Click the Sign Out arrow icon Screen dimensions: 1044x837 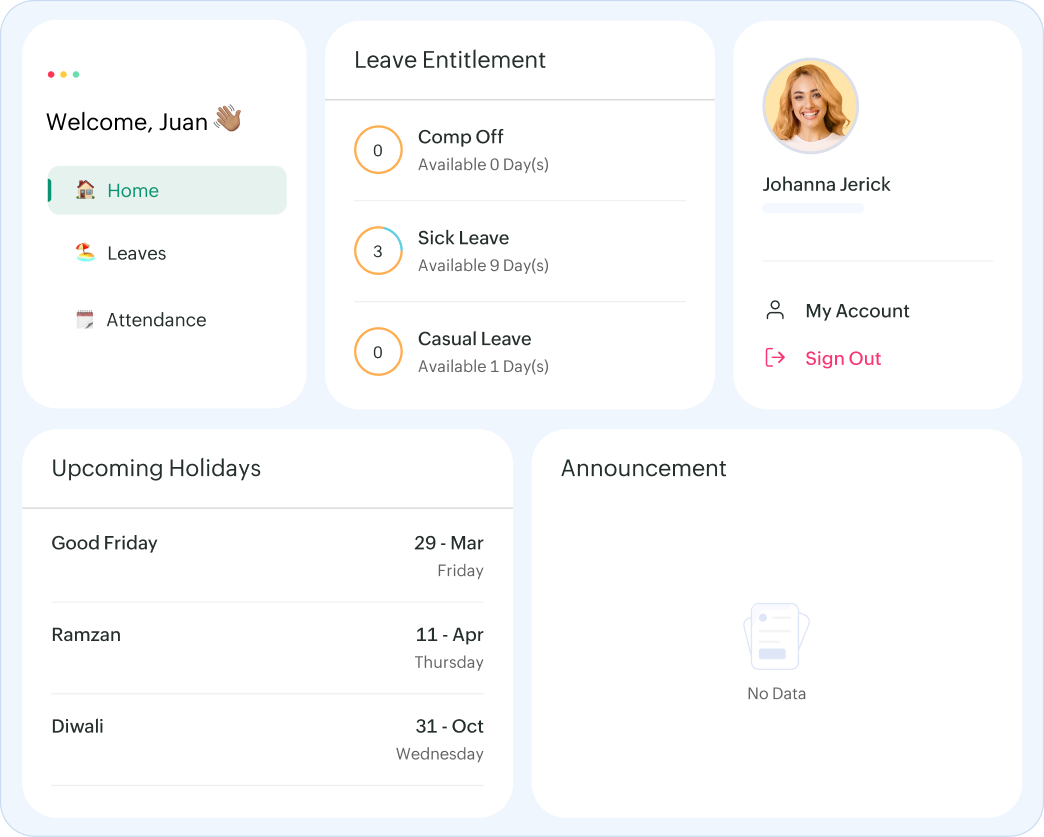click(x=775, y=358)
